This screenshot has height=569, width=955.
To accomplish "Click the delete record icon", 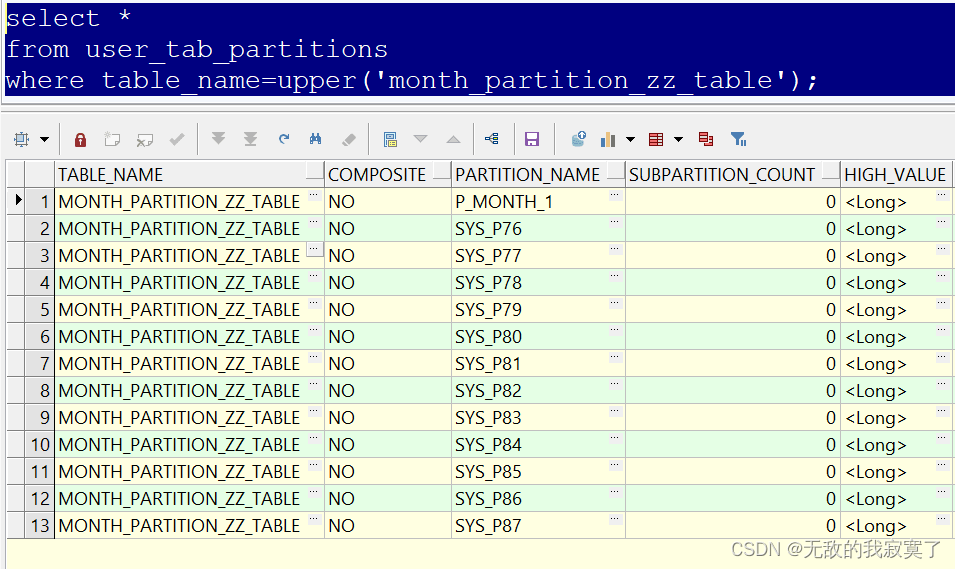I will coord(144,140).
